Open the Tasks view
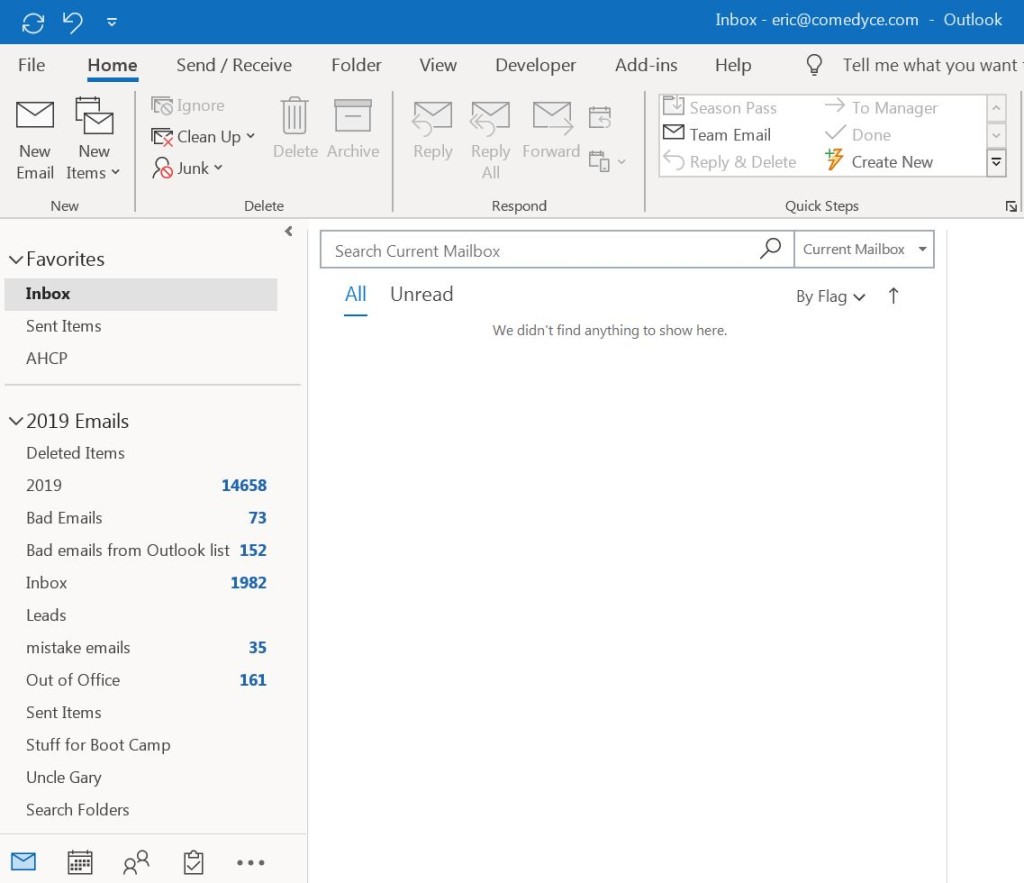 pos(193,861)
